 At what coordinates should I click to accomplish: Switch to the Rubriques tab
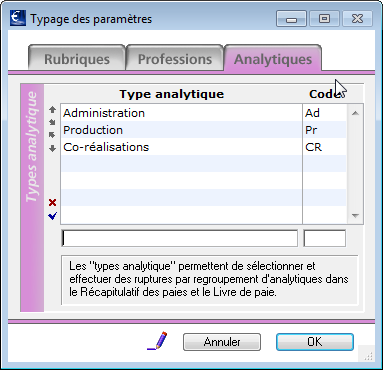tap(77, 59)
